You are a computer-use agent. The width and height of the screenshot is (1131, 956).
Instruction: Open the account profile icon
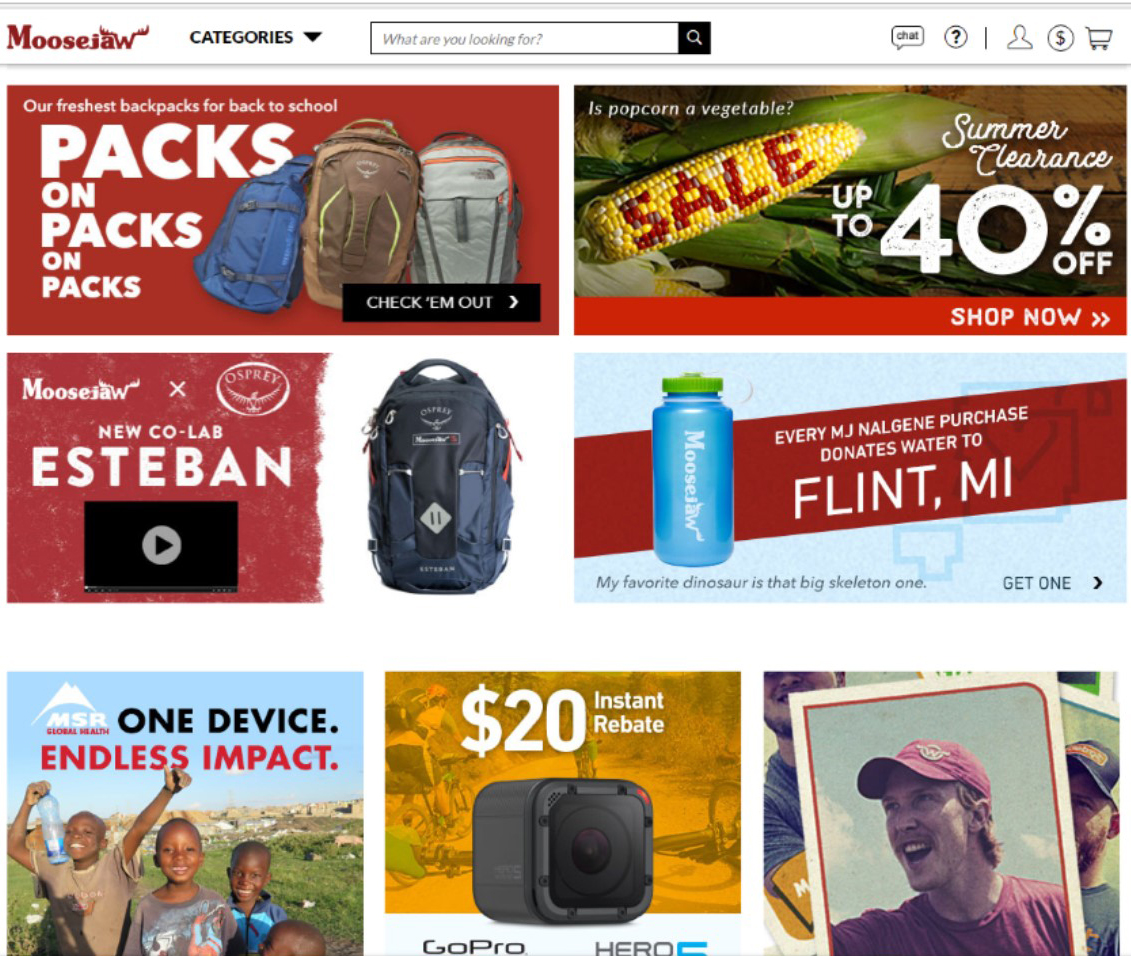click(x=1019, y=37)
